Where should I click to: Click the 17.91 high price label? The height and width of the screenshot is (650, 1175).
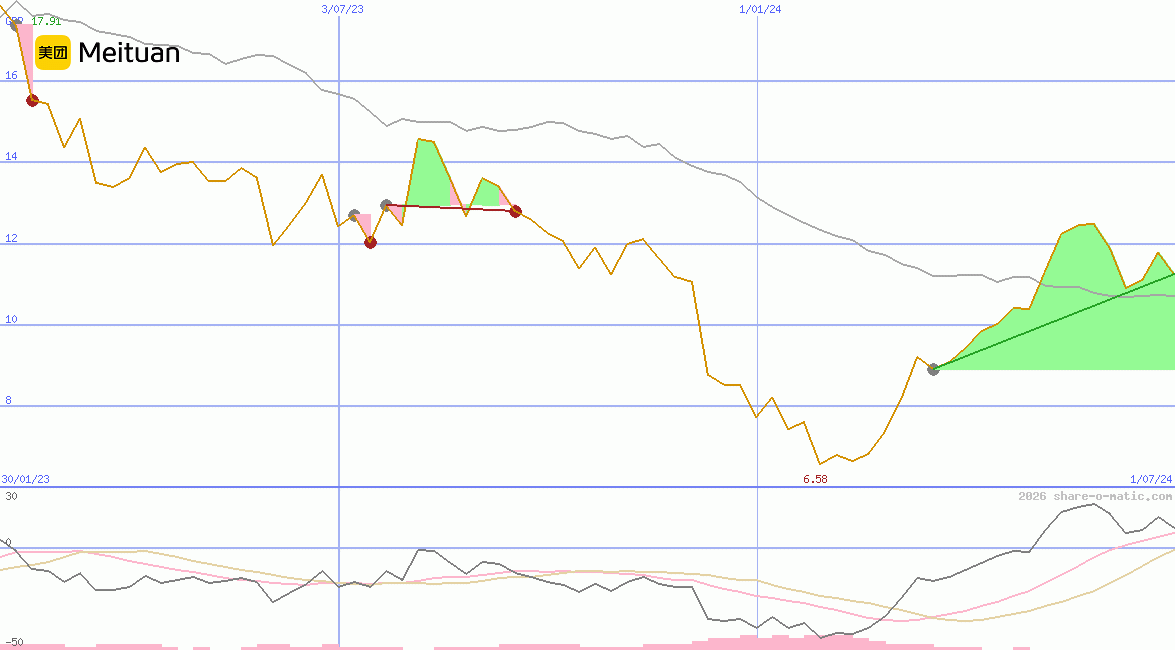click(x=46, y=21)
